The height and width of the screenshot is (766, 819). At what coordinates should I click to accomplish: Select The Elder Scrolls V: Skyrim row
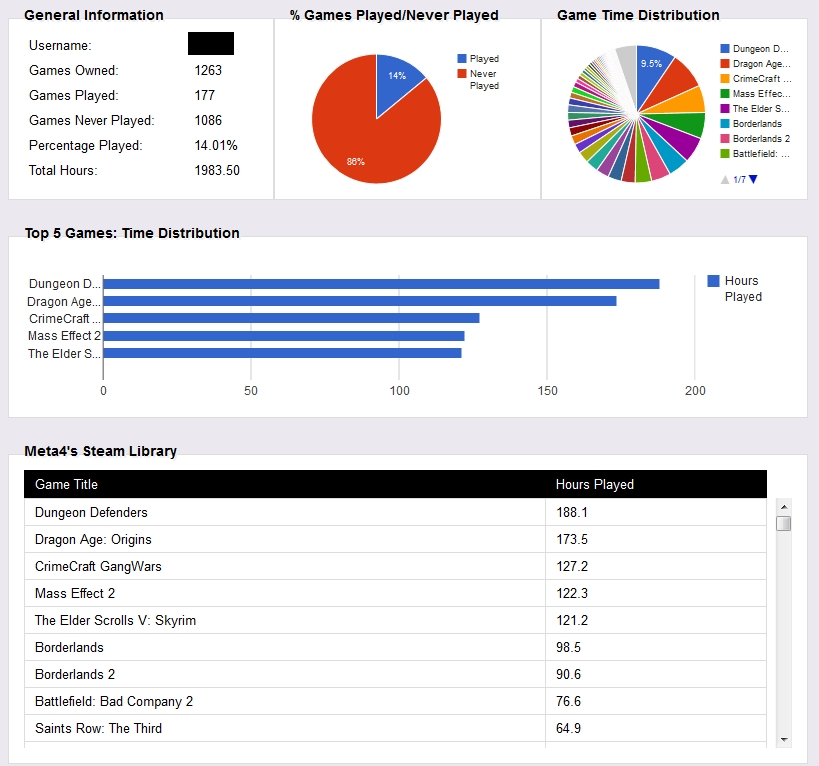coord(395,620)
